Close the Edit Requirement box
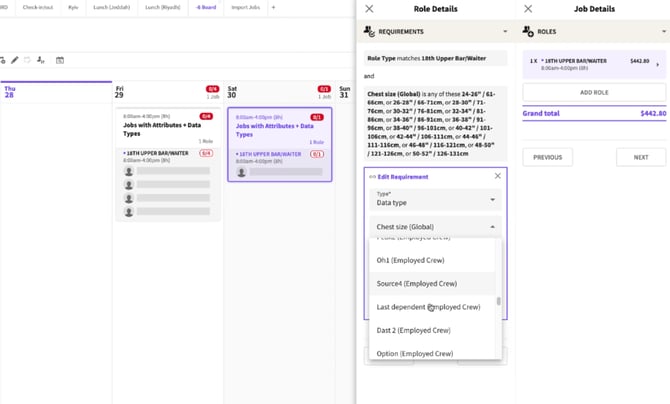Image resolution: width=670 pixels, height=404 pixels. [x=497, y=176]
